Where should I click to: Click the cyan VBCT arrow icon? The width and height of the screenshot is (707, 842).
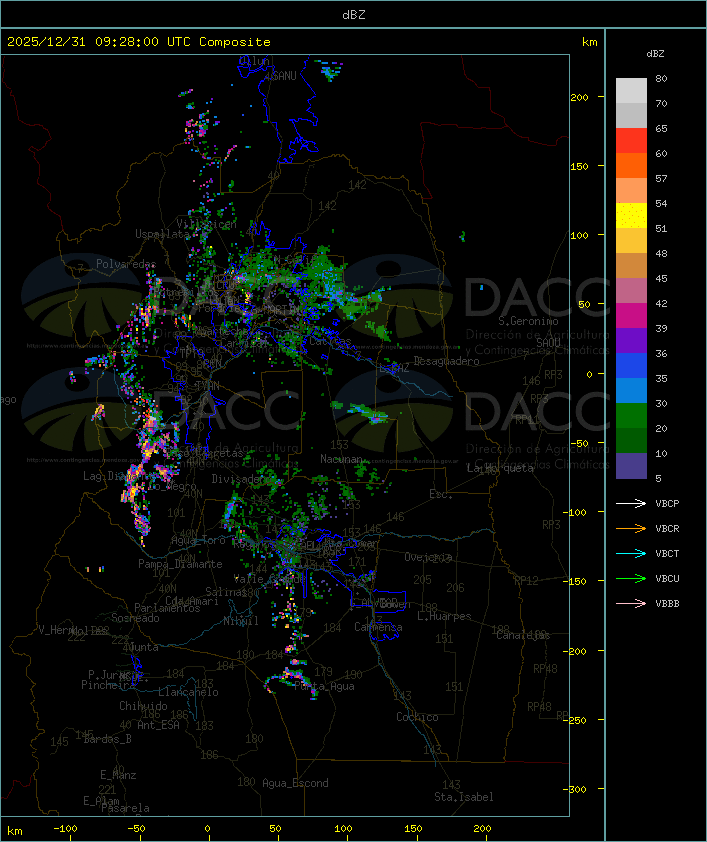point(631,553)
